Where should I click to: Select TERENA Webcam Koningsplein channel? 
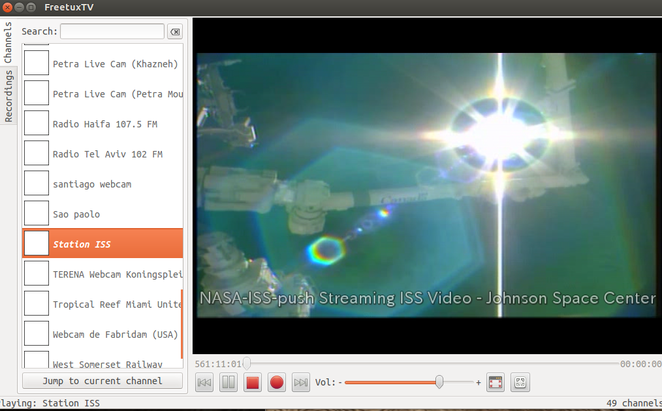coord(103,274)
